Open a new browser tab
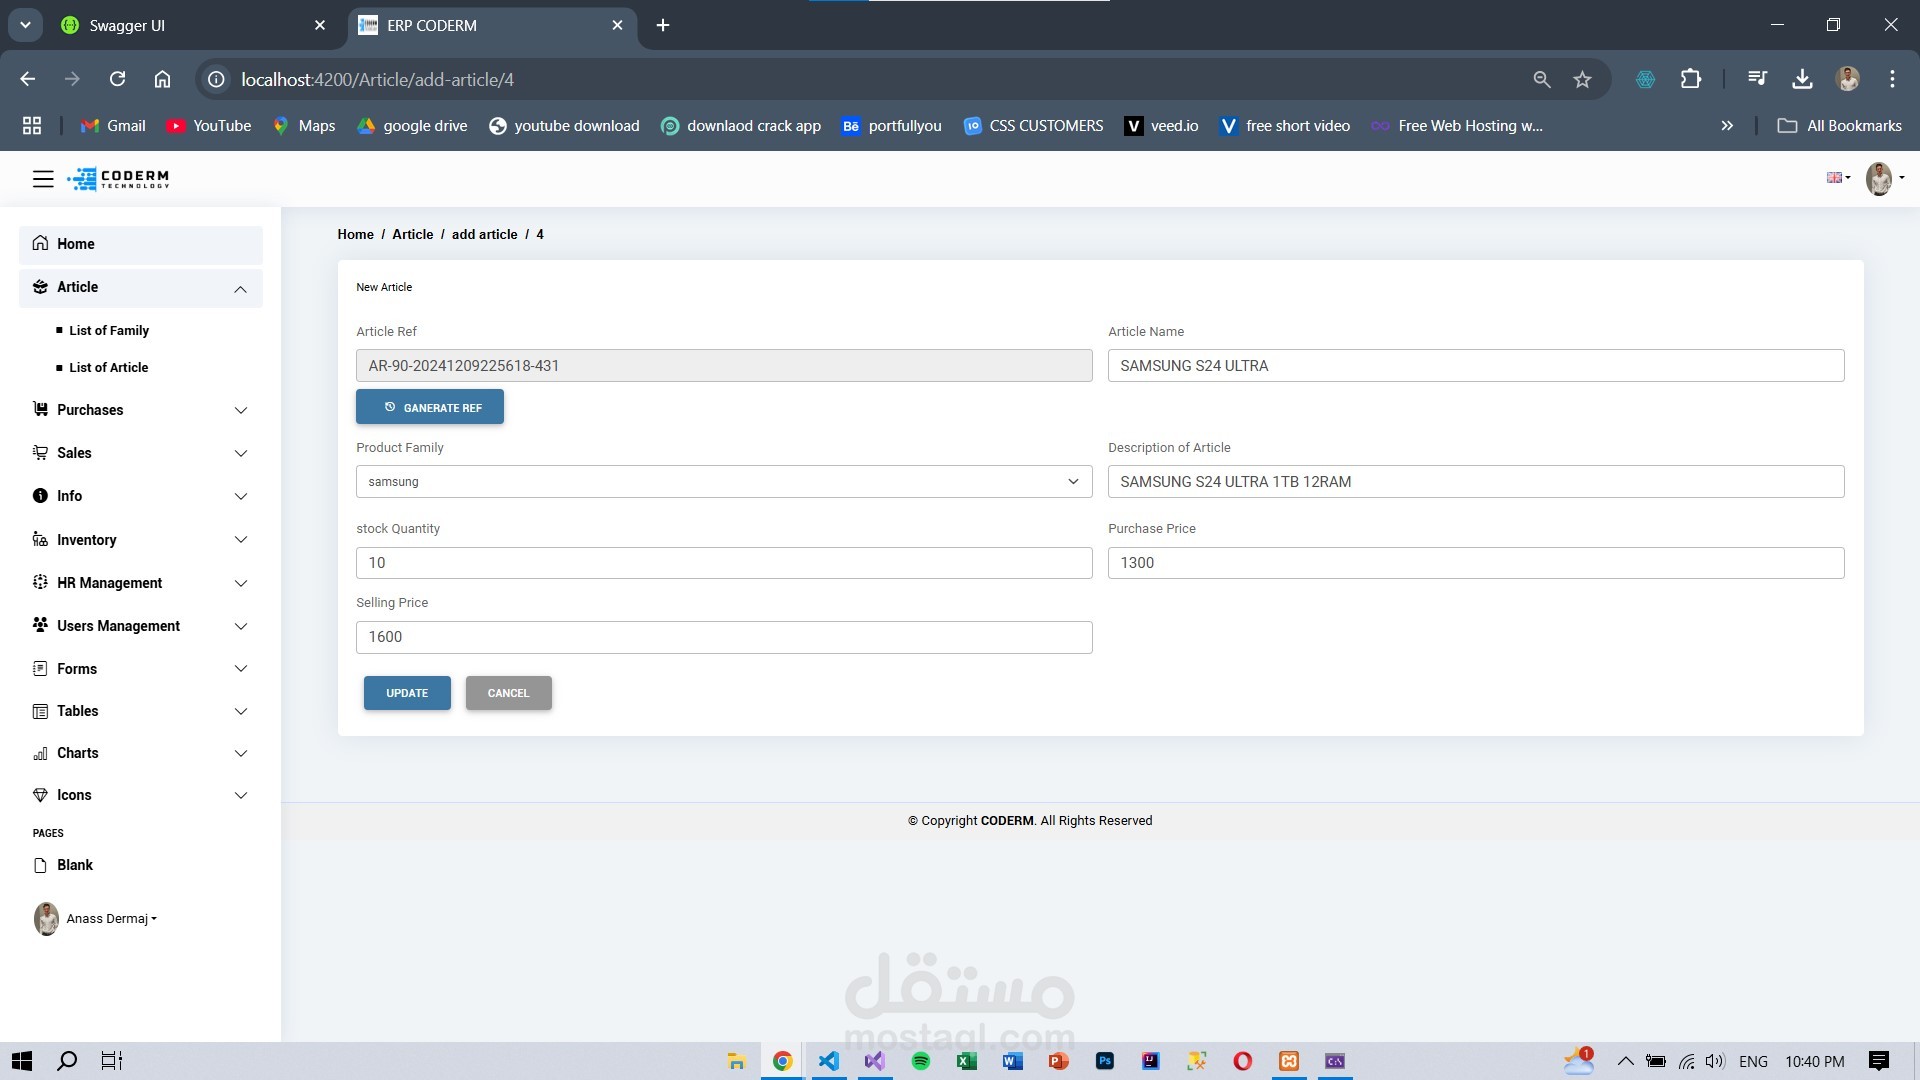This screenshot has height=1080, width=1920. 663,26
